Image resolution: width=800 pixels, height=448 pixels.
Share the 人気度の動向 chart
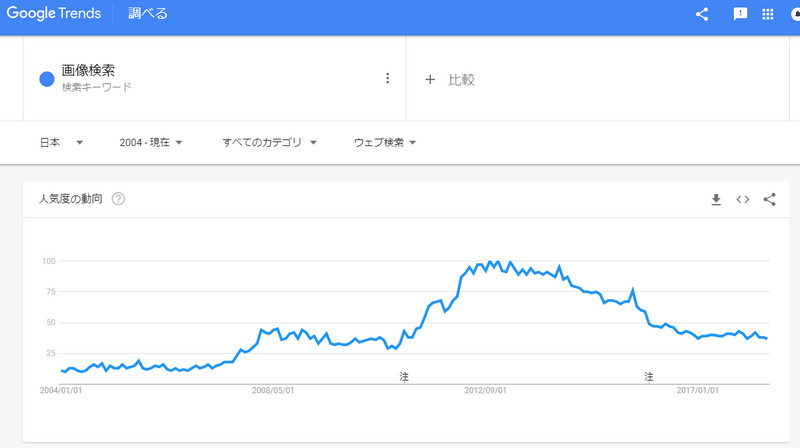pyautogui.click(x=769, y=199)
